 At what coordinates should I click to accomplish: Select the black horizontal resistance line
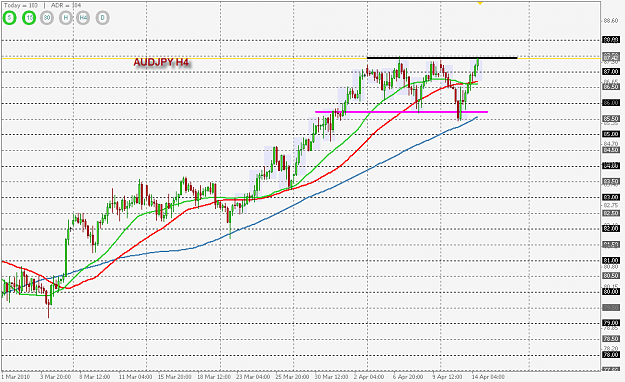[442, 58]
